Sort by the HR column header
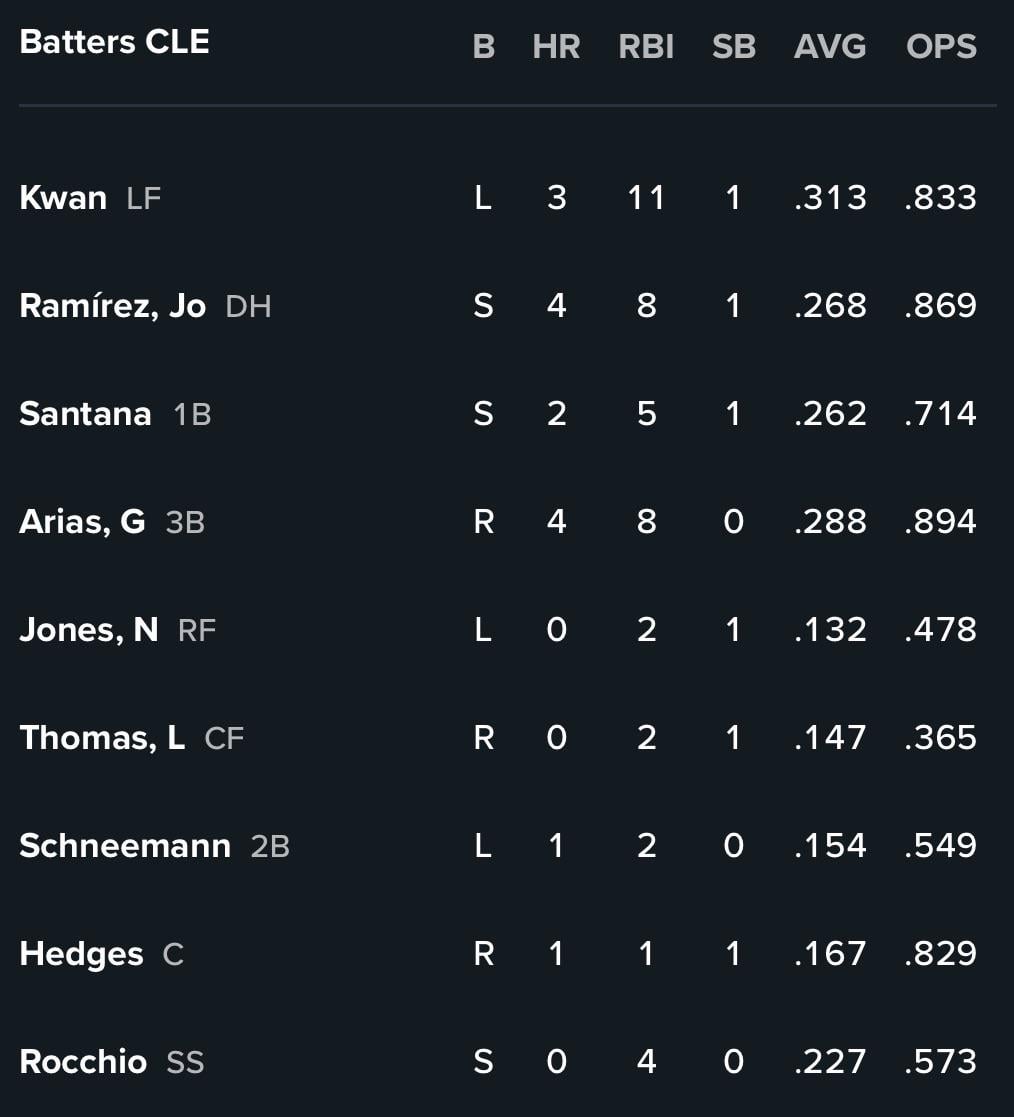Screen dimensions: 1014x1117 tap(556, 47)
